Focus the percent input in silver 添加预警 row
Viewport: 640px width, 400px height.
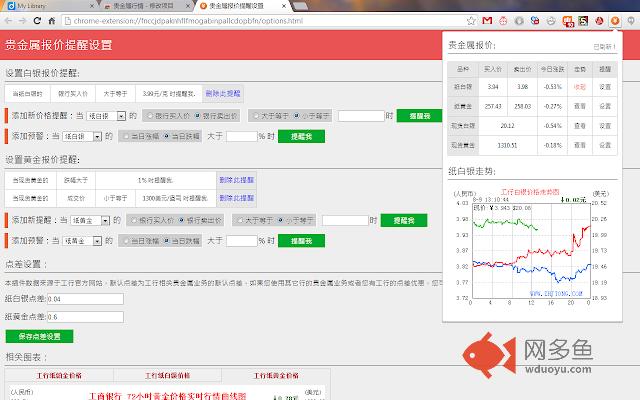point(242,136)
